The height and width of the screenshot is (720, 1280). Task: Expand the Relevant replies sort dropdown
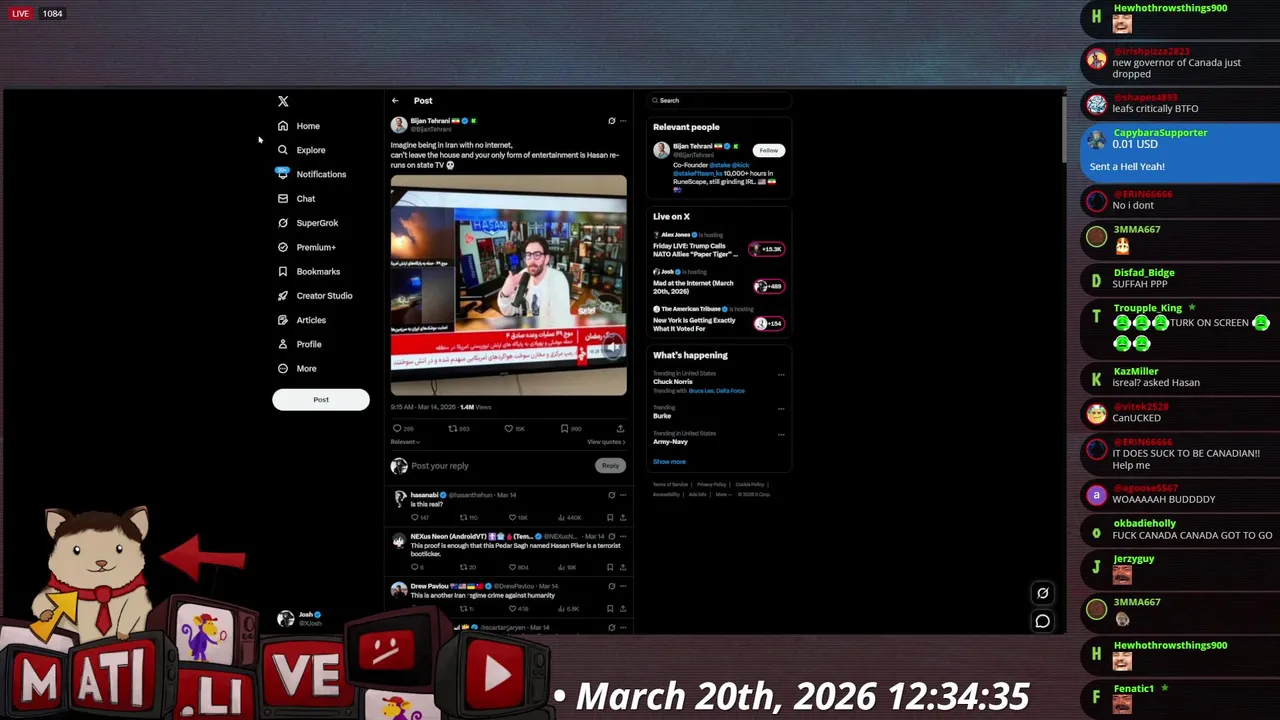[x=405, y=442]
